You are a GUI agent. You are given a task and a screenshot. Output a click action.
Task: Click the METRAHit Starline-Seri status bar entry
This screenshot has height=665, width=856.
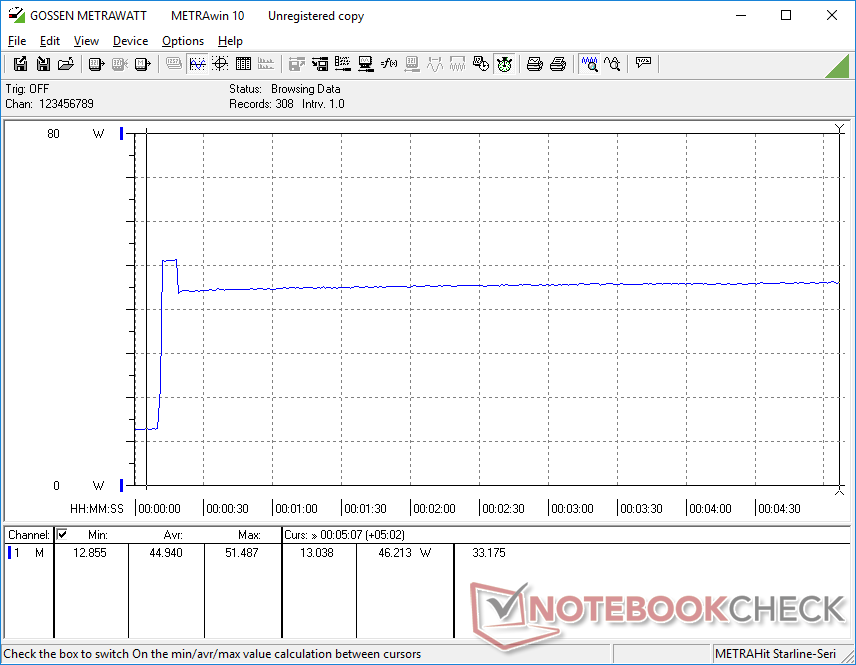[775, 654]
